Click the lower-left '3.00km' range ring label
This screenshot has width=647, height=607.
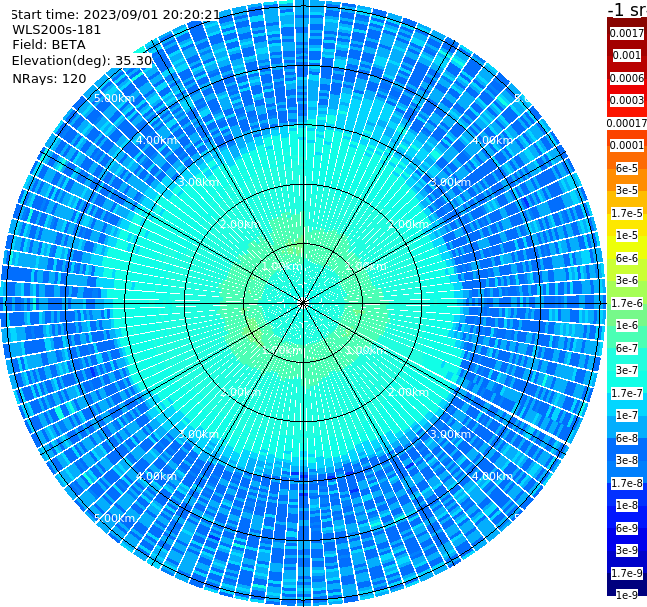198,434
